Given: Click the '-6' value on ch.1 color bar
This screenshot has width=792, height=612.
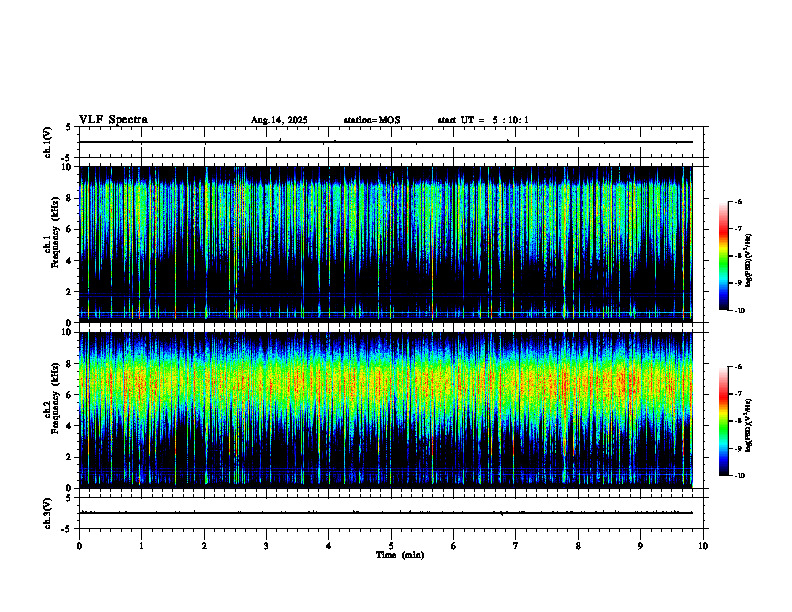Looking at the screenshot, I should pos(738,201).
